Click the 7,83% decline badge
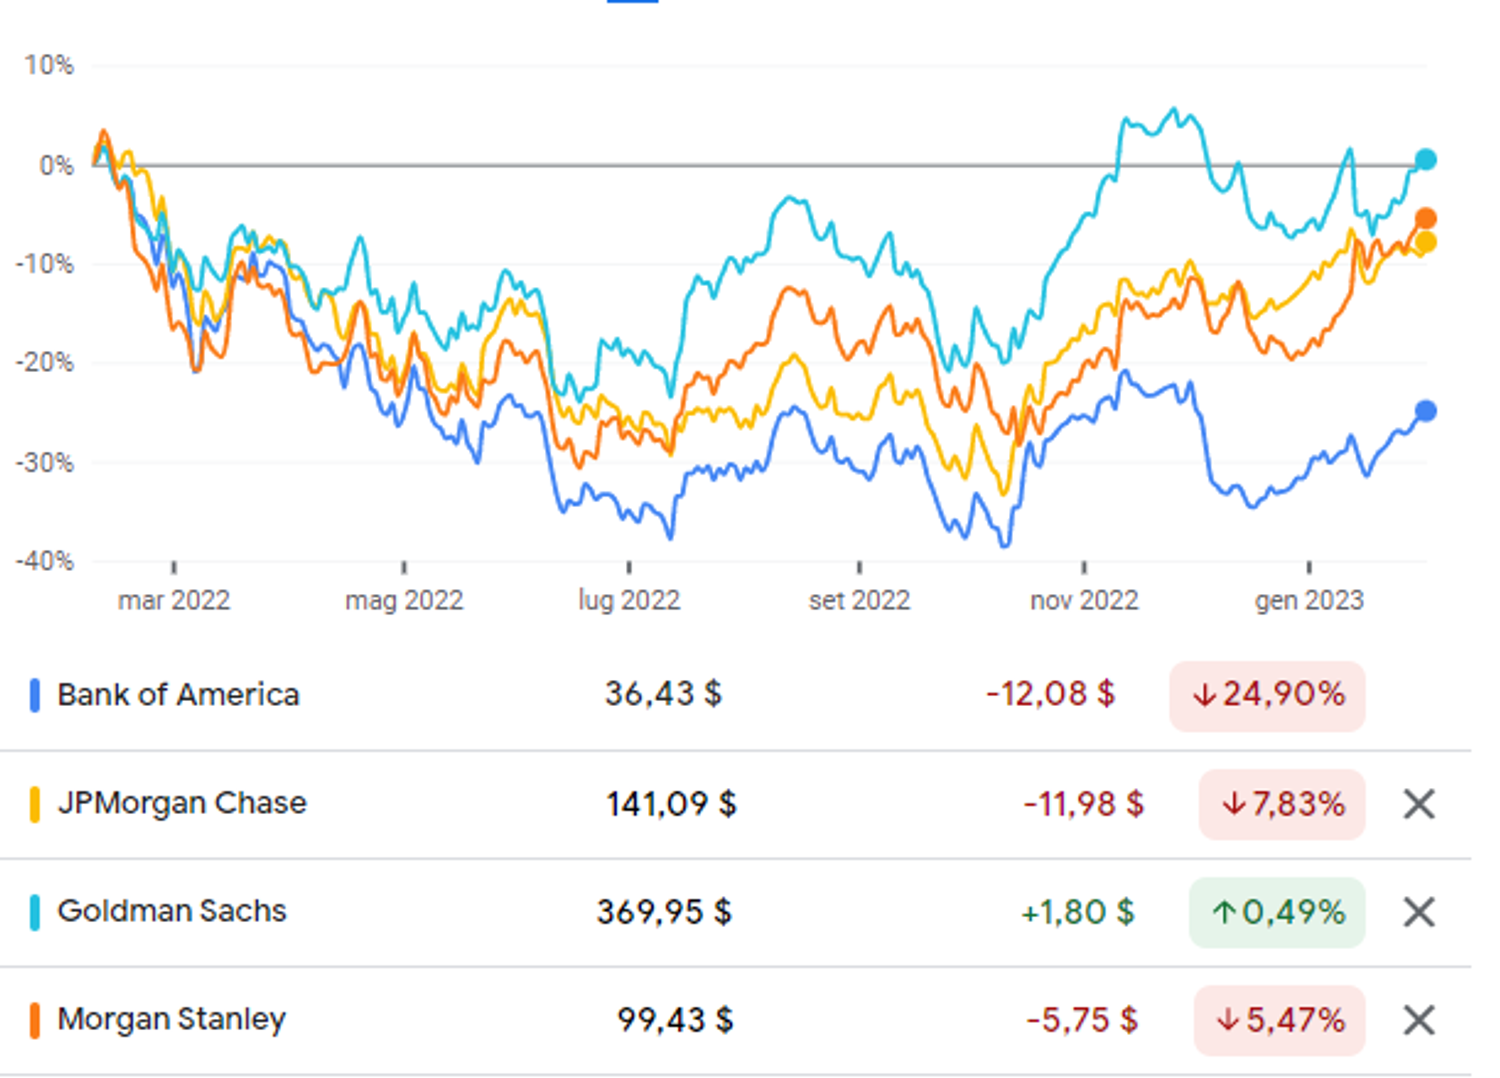The height and width of the screenshot is (1078, 1500). 1282,804
